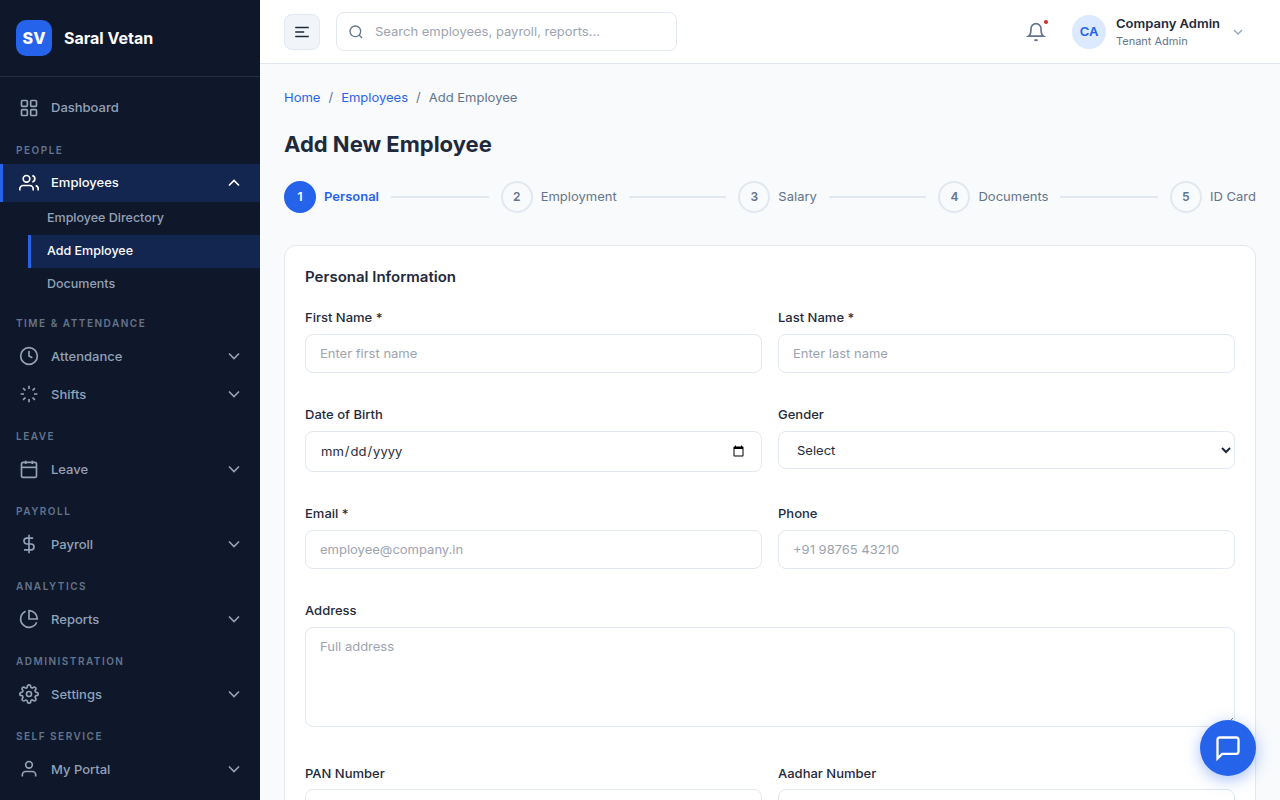Go to step 3 Salary
This screenshot has height=800, width=1280.
click(778, 197)
